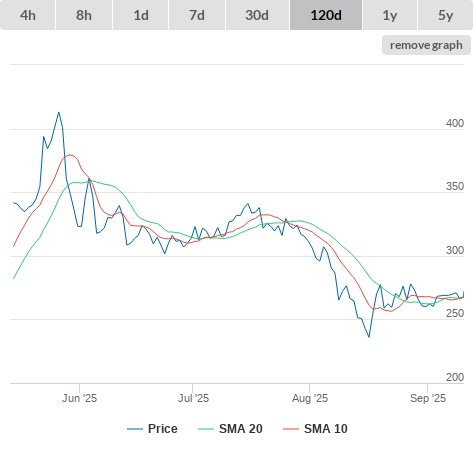This screenshot has width=474, height=455.
Task: Click the Jul '25 axis label
Action: pyautogui.click(x=193, y=398)
